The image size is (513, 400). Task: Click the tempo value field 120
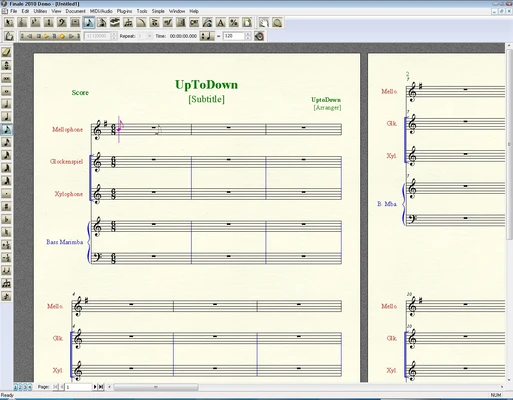tap(234, 36)
